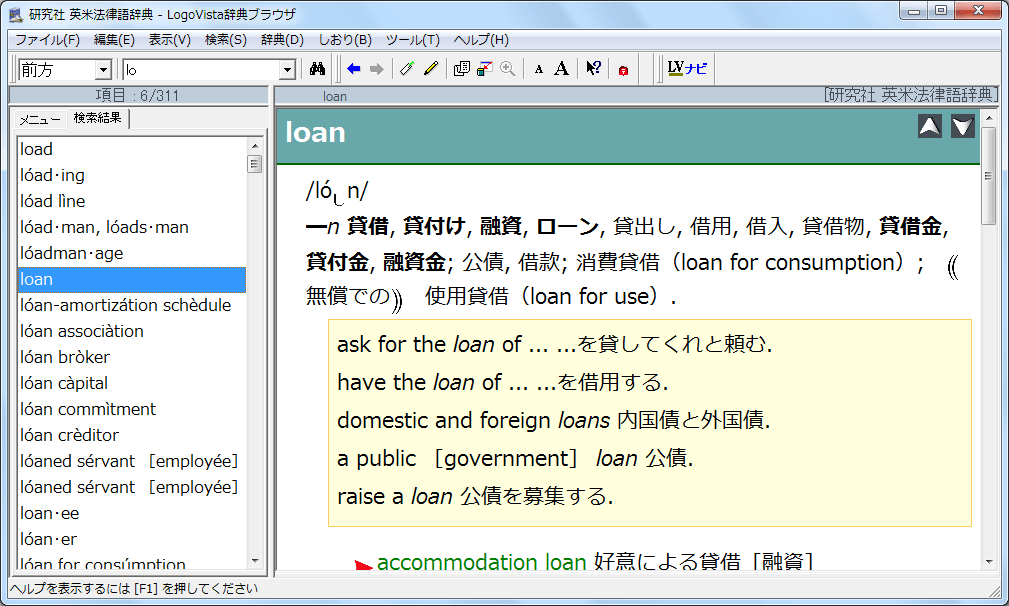Open the 辞典(D) menu
This screenshot has width=1009, height=606.
point(282,40)
